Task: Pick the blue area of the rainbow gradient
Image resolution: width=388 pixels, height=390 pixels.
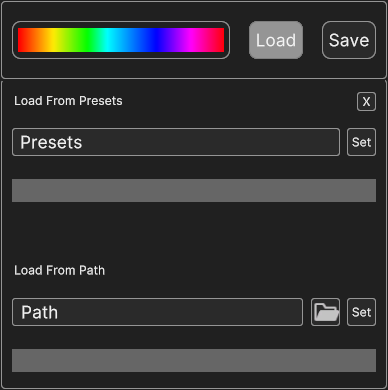Action: coord(155,40)
